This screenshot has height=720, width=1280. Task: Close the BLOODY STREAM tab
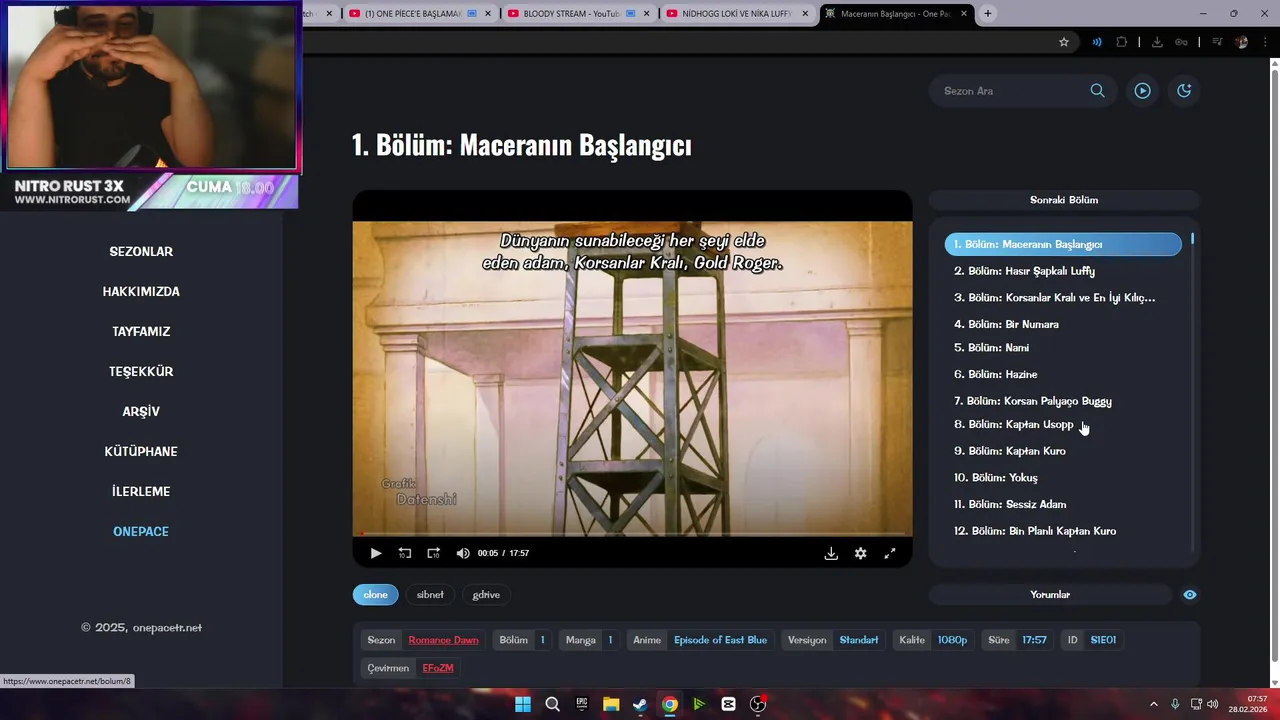[x=647, y=14]
